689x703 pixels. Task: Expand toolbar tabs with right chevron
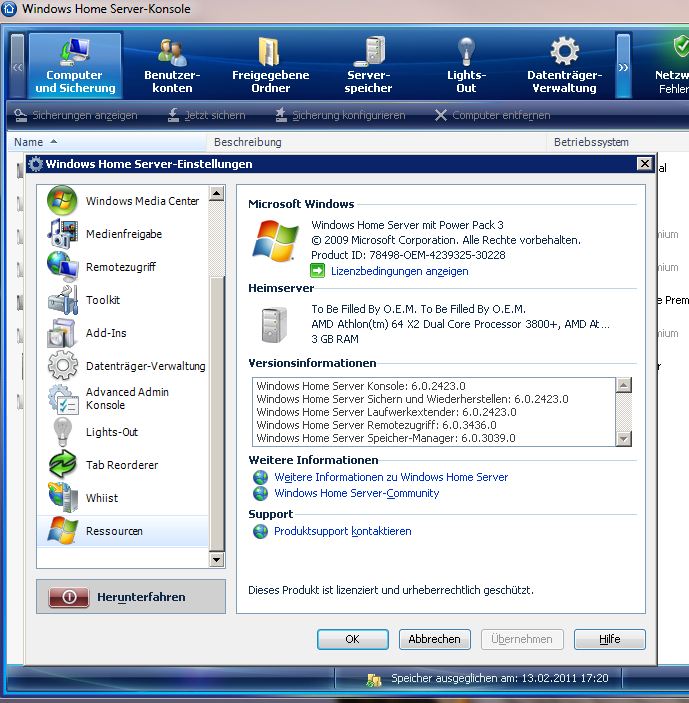point(623,67)
